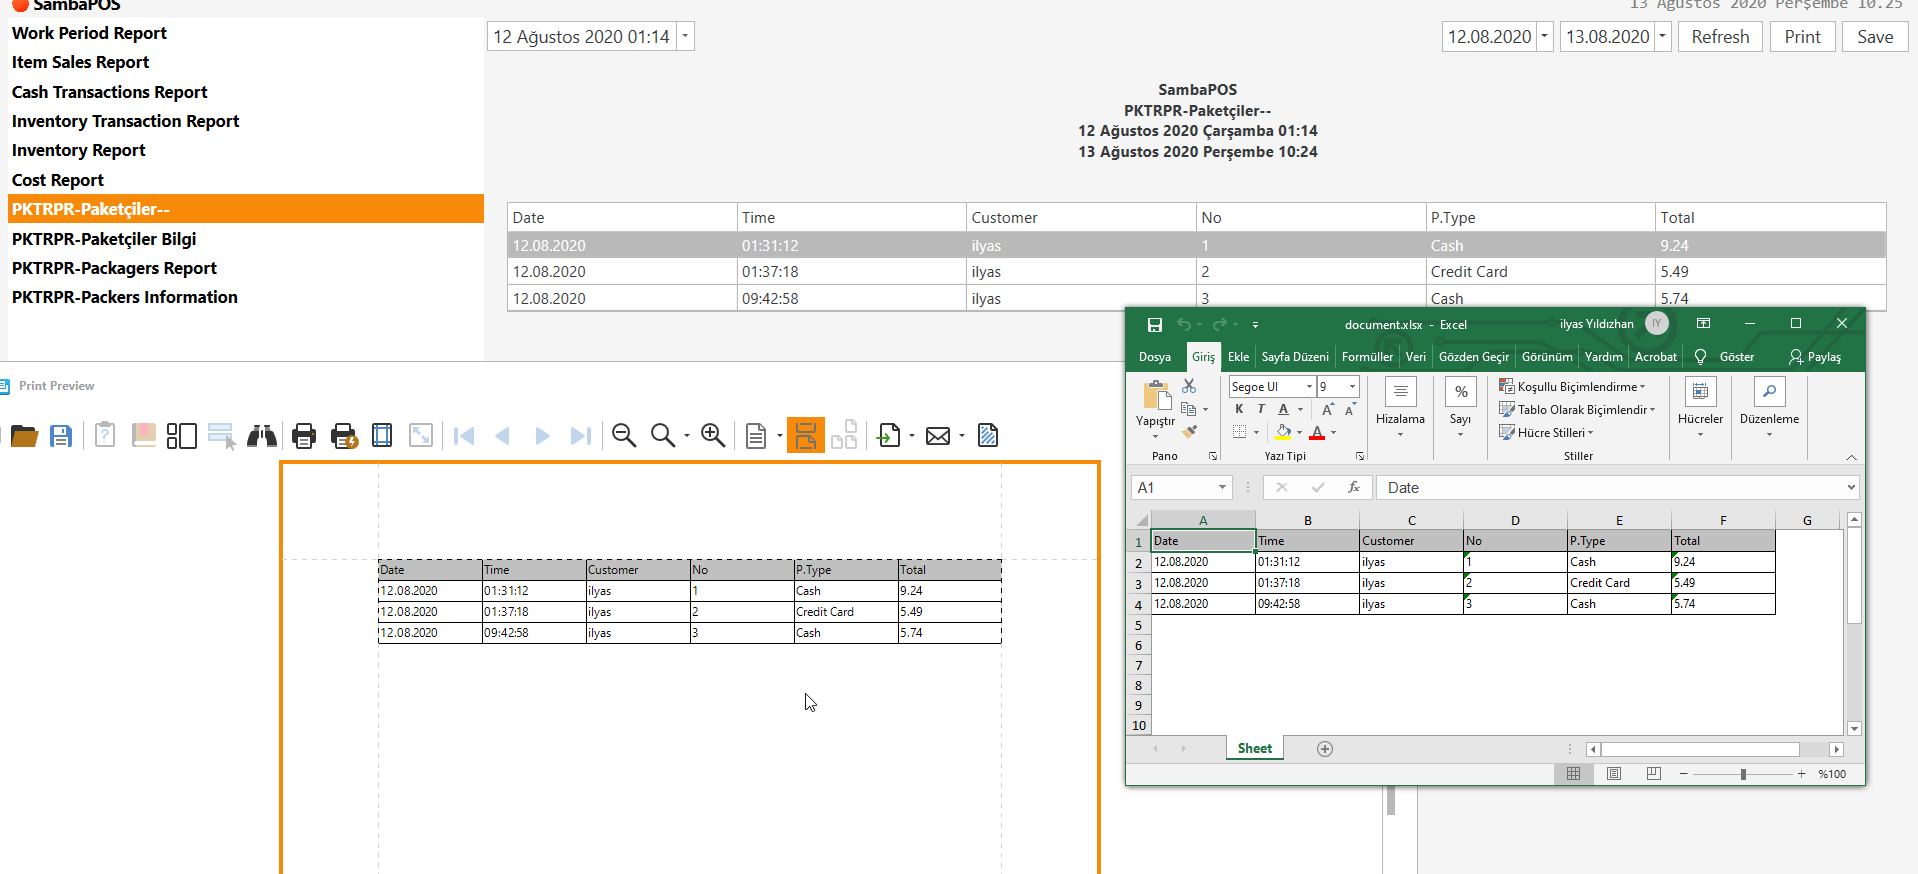Open PKTRPR-Packagers Report in the list
Screen dimensions: 1918x874
point(114,268)
